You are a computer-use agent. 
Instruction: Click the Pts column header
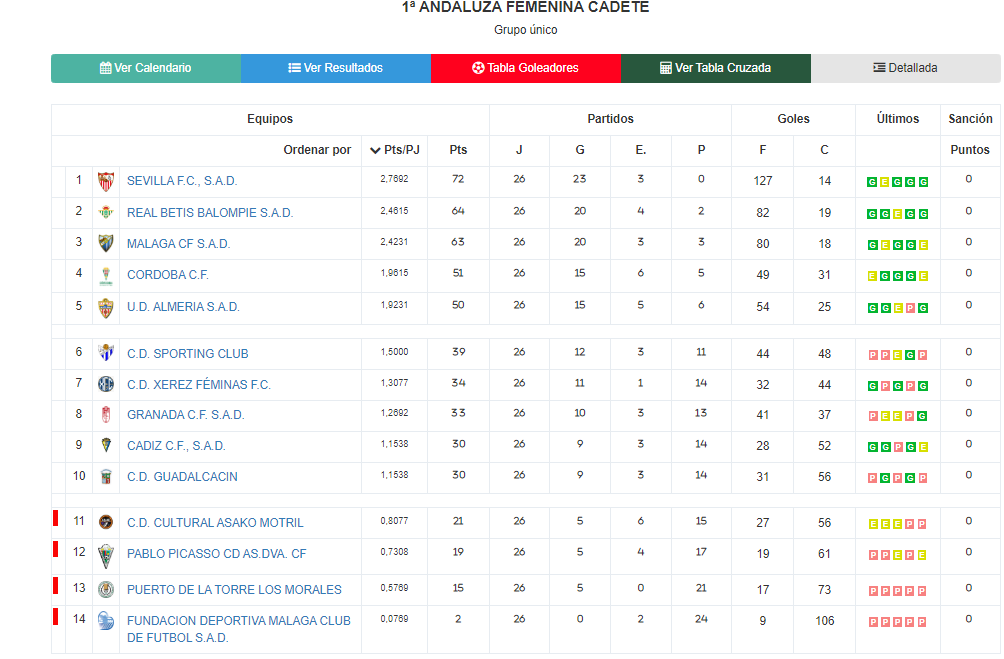tap(458, 150)
